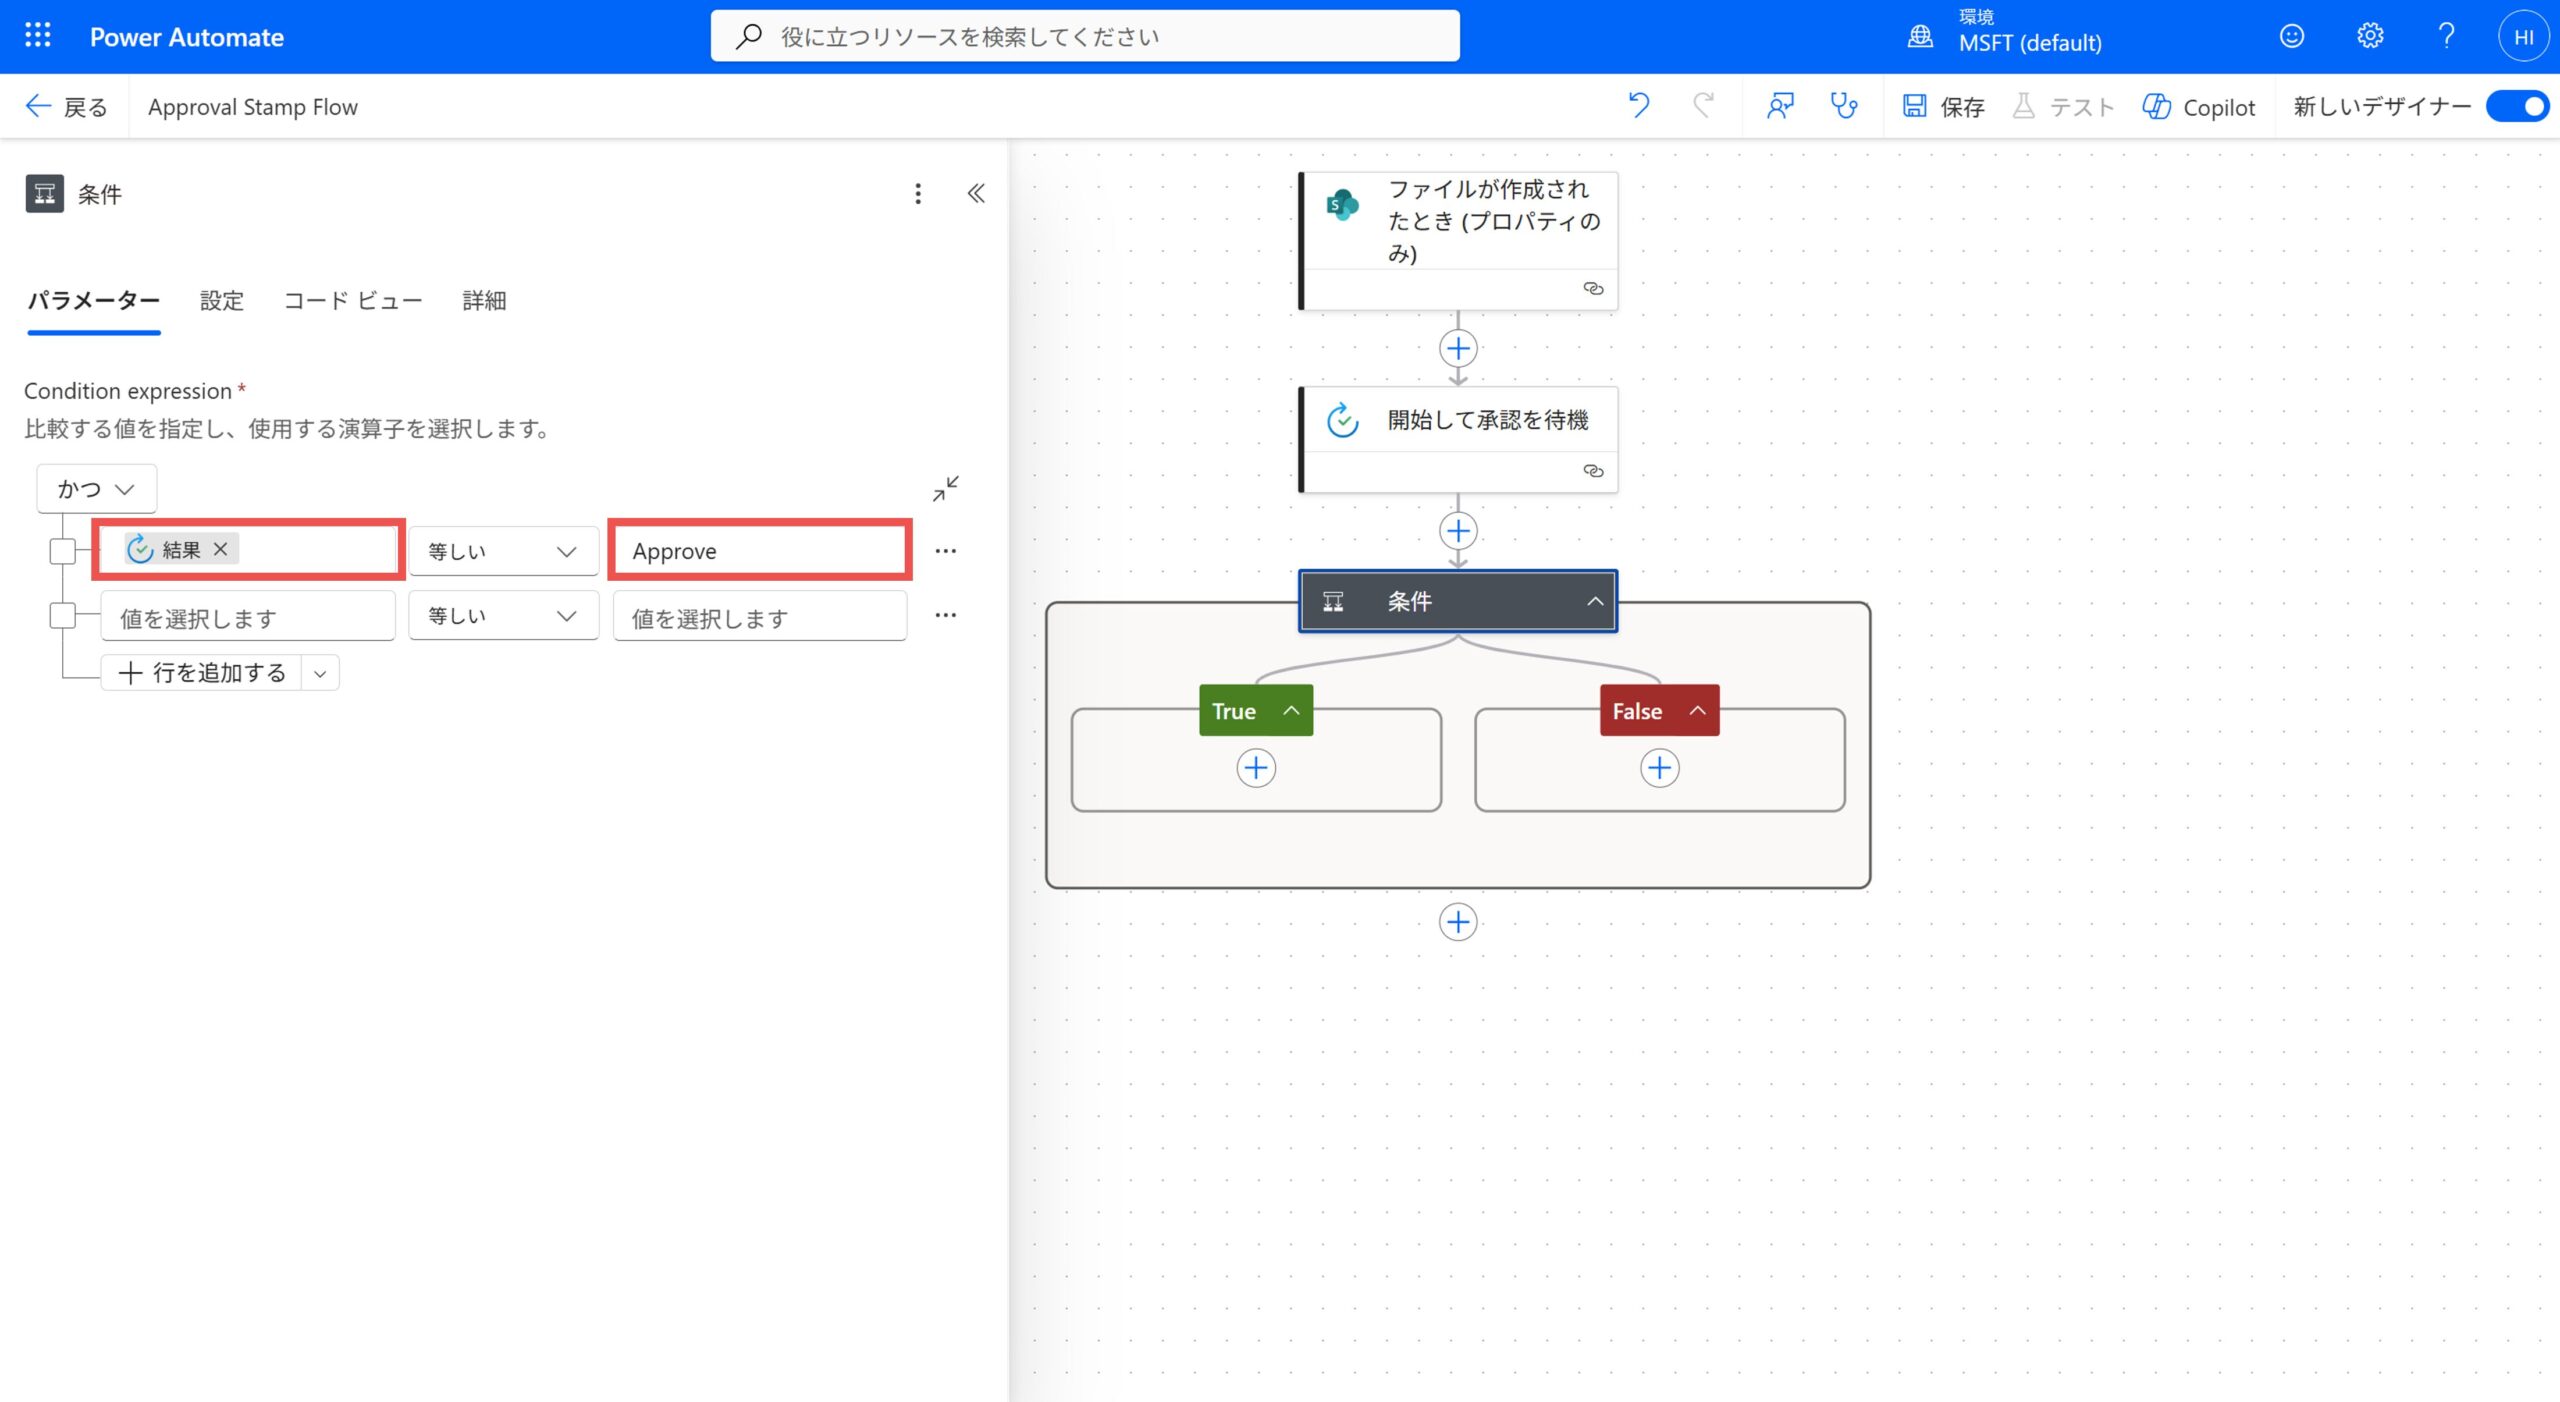Collapse the 条件 panel with double chevron

976,194
